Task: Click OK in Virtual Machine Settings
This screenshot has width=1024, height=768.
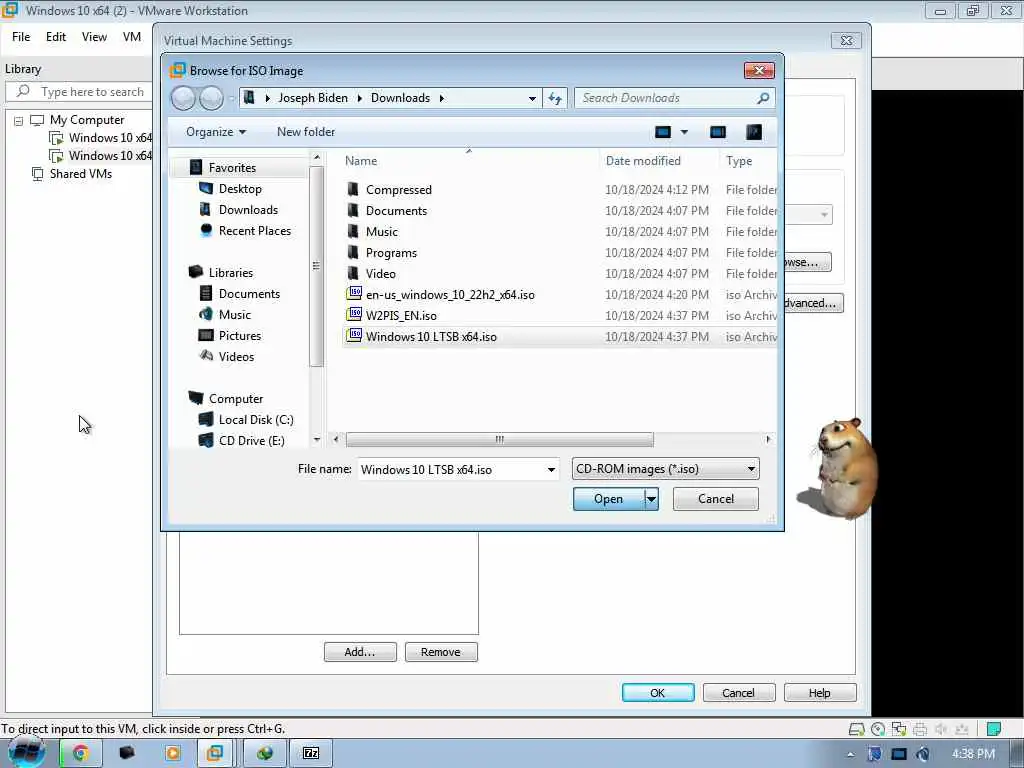Action: click(658, 693)
